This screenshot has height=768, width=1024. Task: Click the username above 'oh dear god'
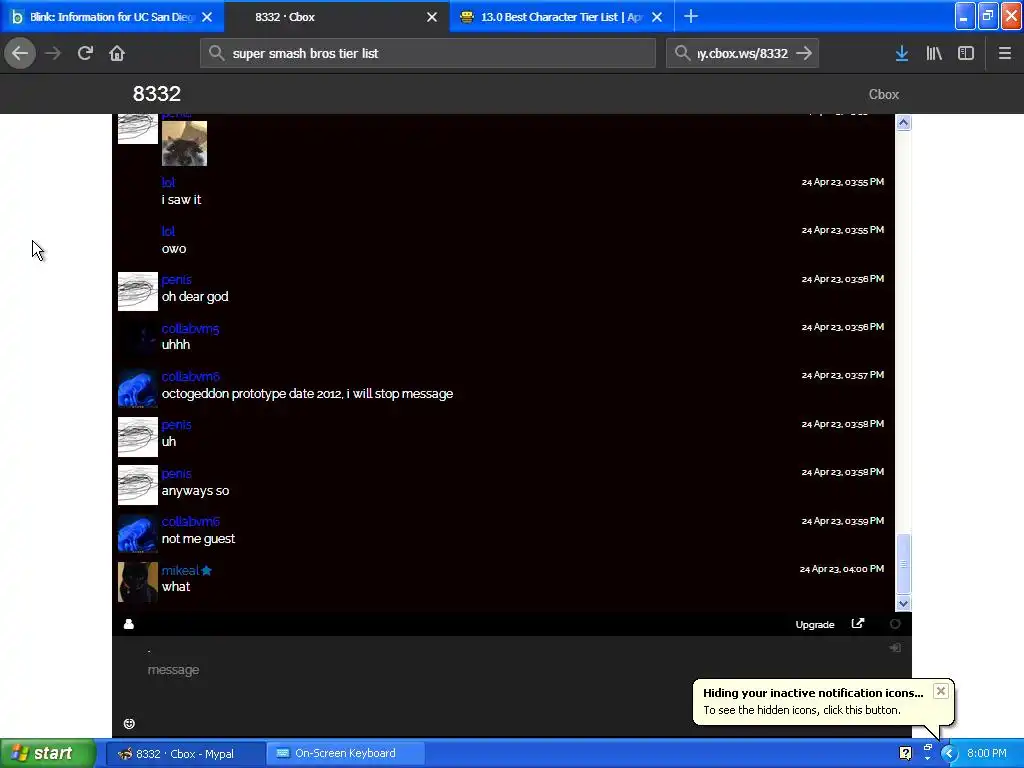176,280
